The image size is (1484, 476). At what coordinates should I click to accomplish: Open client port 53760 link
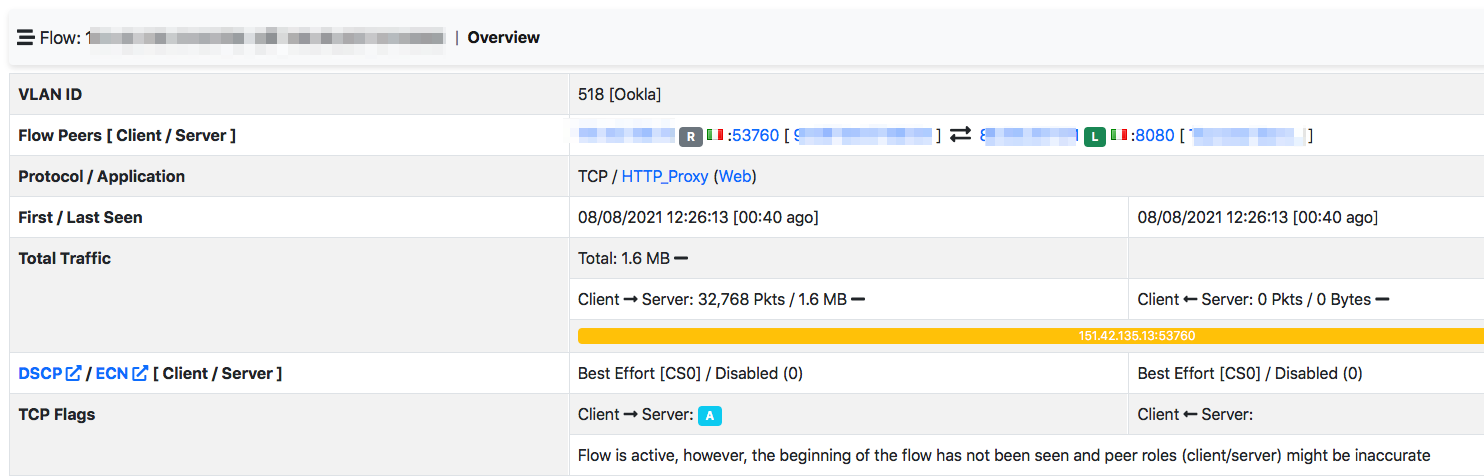(755, 135)
